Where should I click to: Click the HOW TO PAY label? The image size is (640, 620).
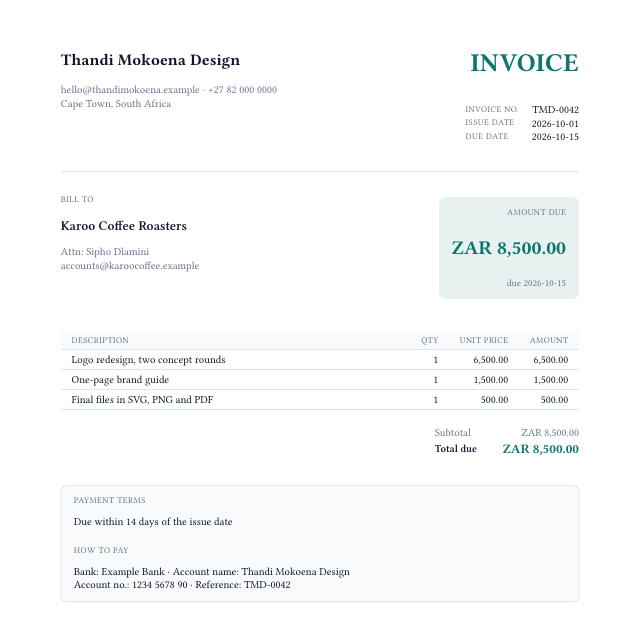coord(101,550)
